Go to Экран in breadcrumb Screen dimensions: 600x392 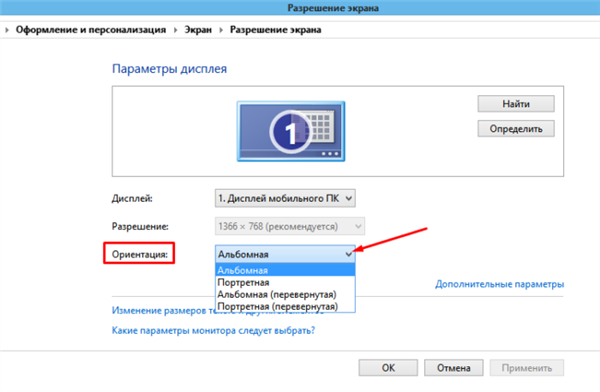pos(198,30)
